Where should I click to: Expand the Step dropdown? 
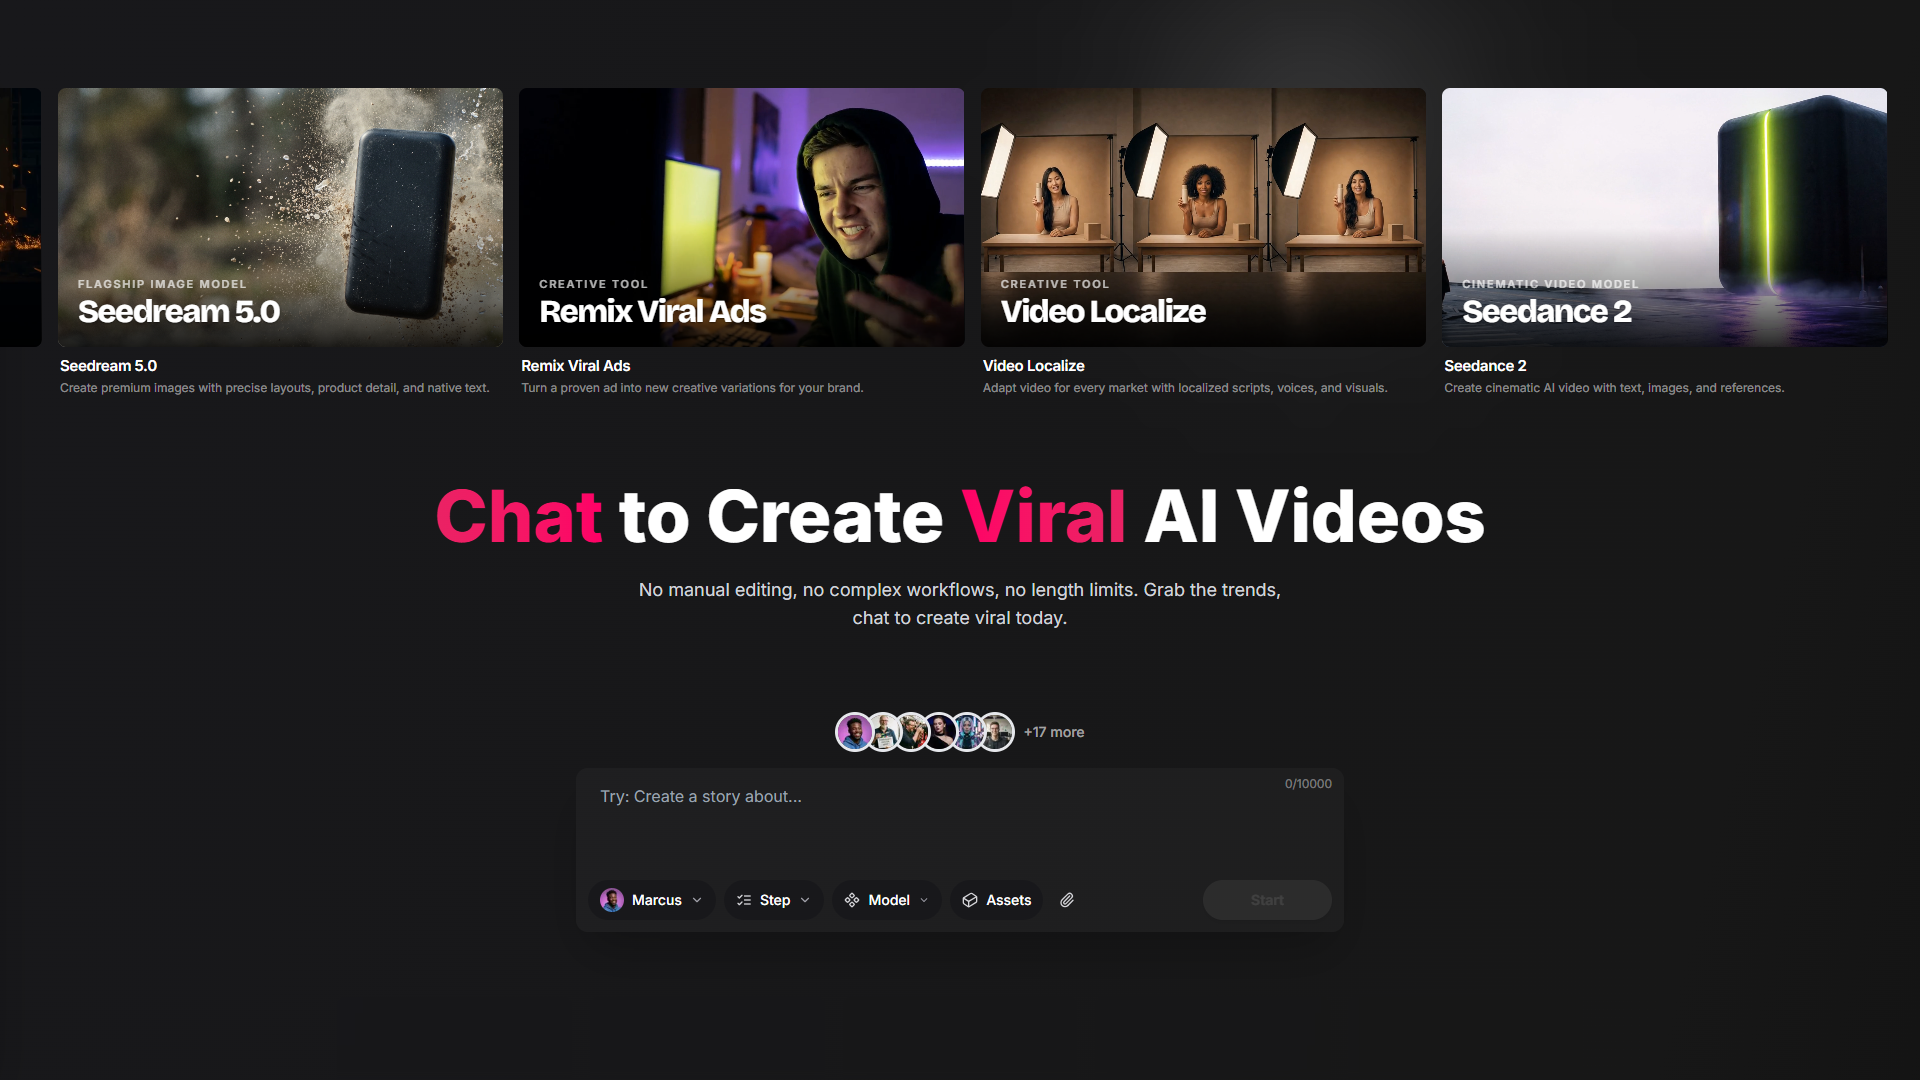(x=773, y=900)
